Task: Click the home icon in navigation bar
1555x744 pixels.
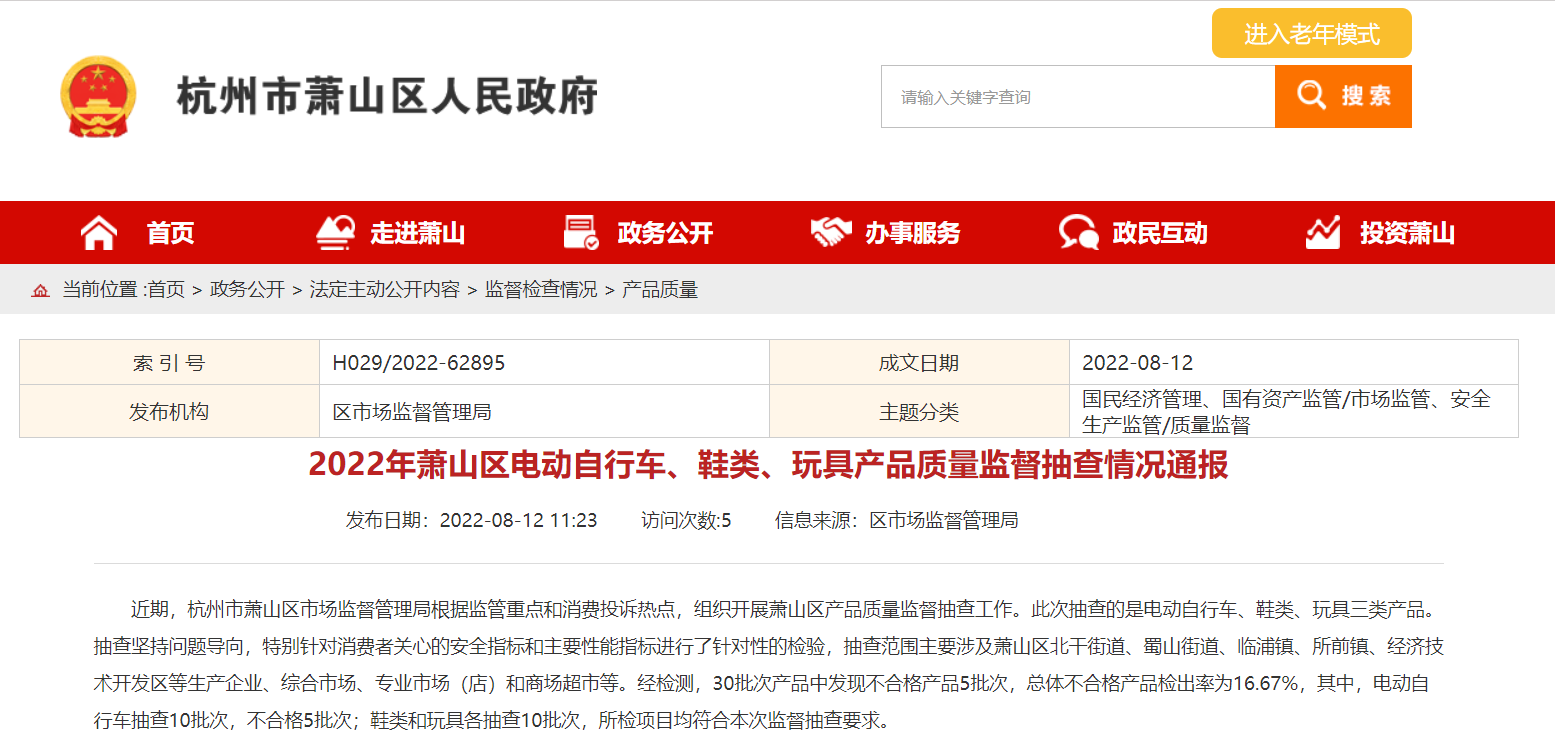Action: [99, 233]
